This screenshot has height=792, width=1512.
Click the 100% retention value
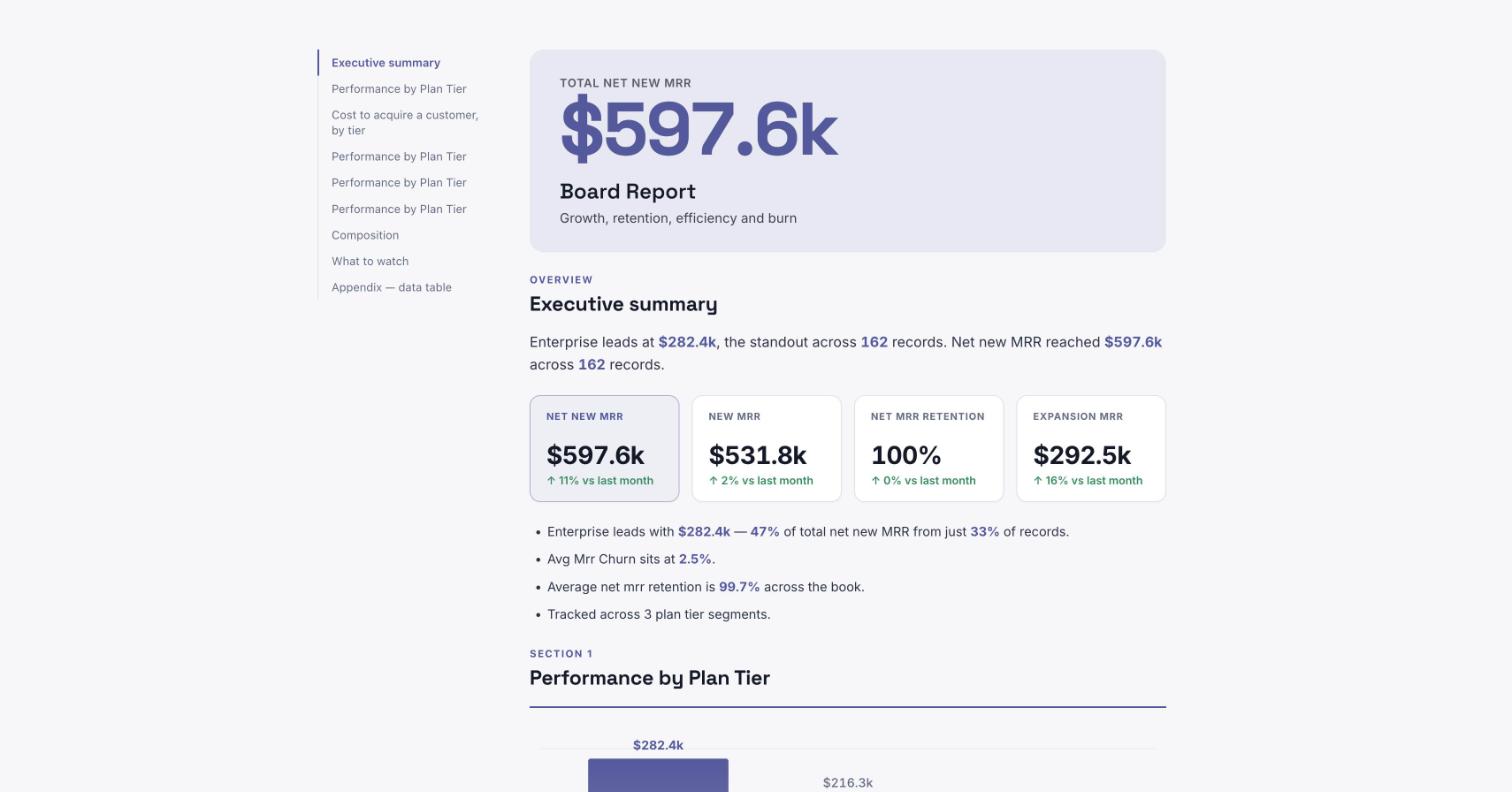pyautogui.click(x=906, y=456)
